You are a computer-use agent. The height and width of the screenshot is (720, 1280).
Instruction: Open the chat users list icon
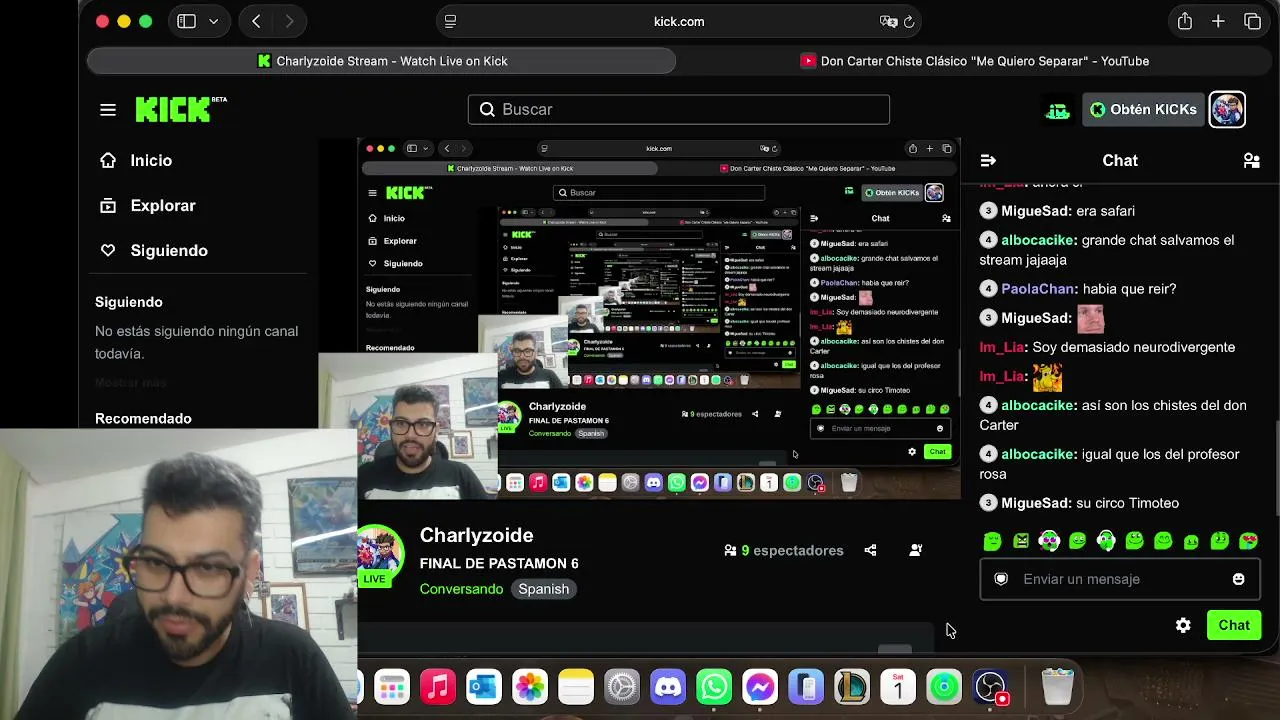(x=1251, y=160)
